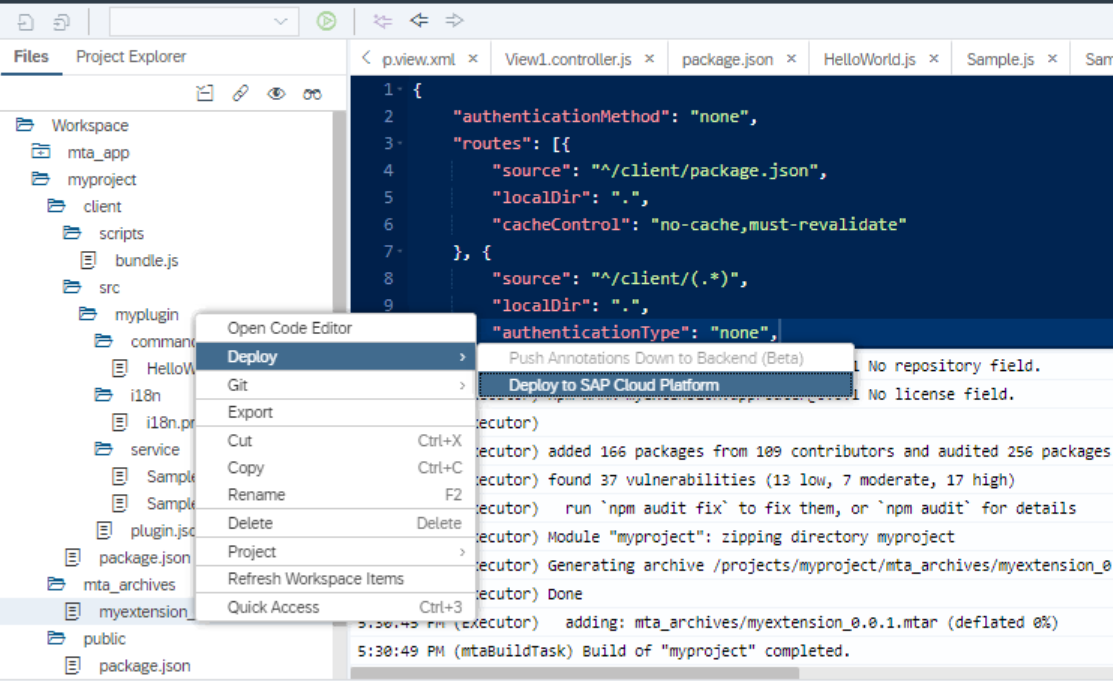The height and width of the screenshot is (681, 1113).
Task: Close the View1.controller.js tab
Action: point(649,59)
